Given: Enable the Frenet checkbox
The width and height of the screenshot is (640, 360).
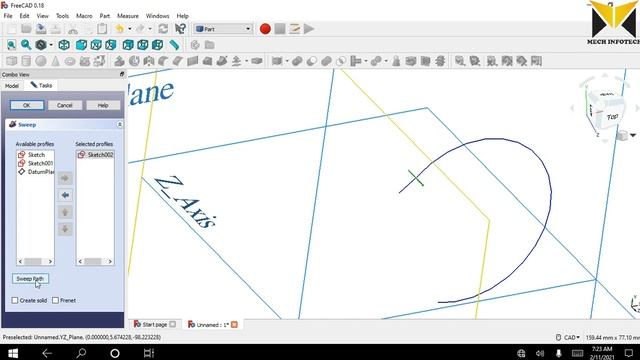Looking at the screenshot, I should click(56, 300).
